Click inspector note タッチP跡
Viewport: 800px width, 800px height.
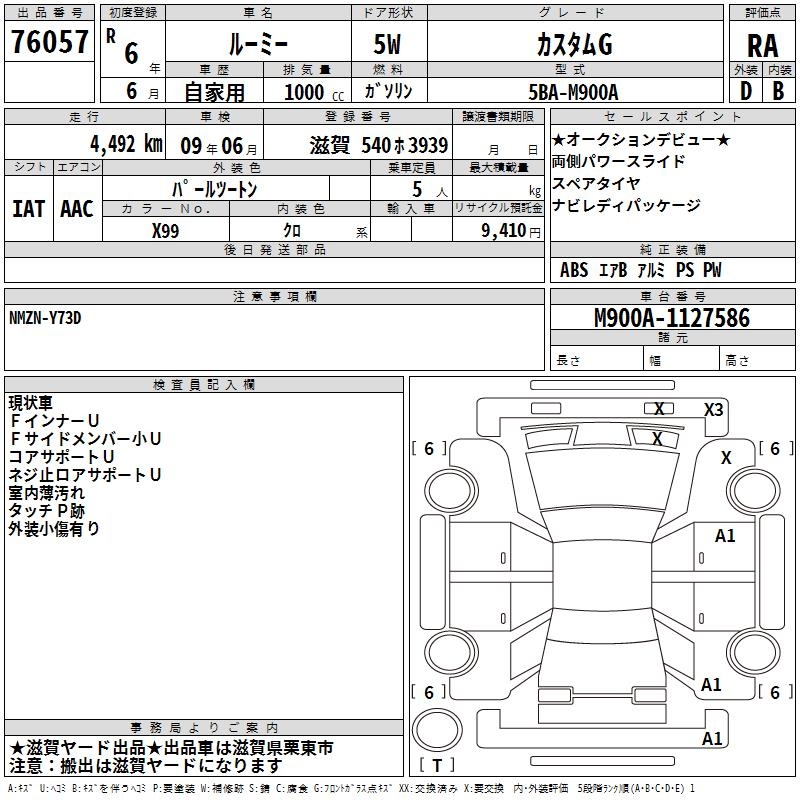point(46,511)
